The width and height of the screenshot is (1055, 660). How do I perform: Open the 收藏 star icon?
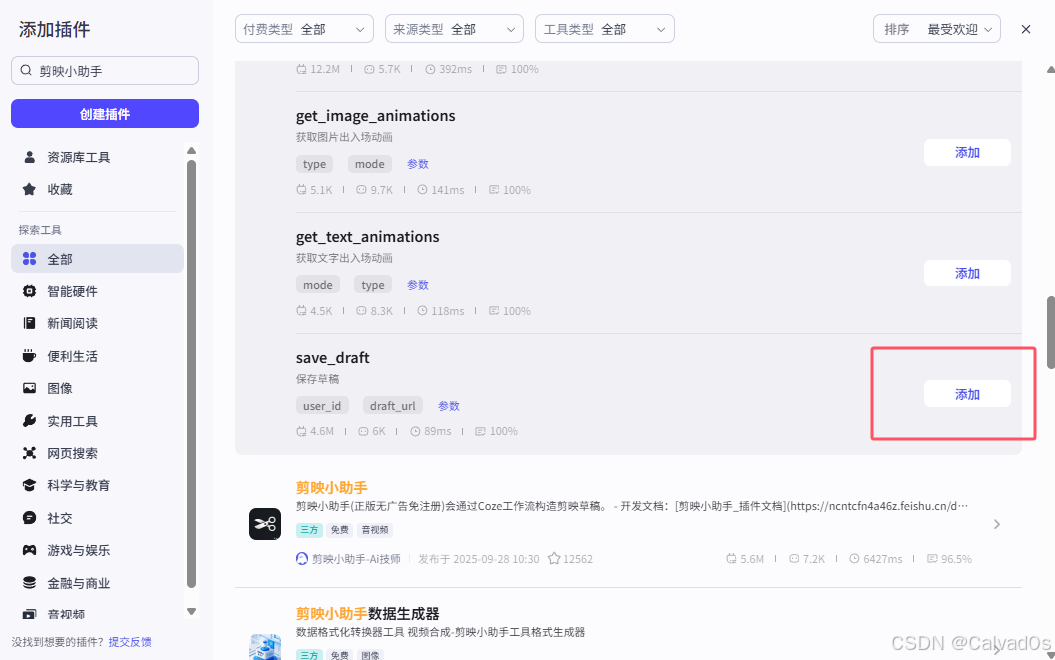coord(30,189)
